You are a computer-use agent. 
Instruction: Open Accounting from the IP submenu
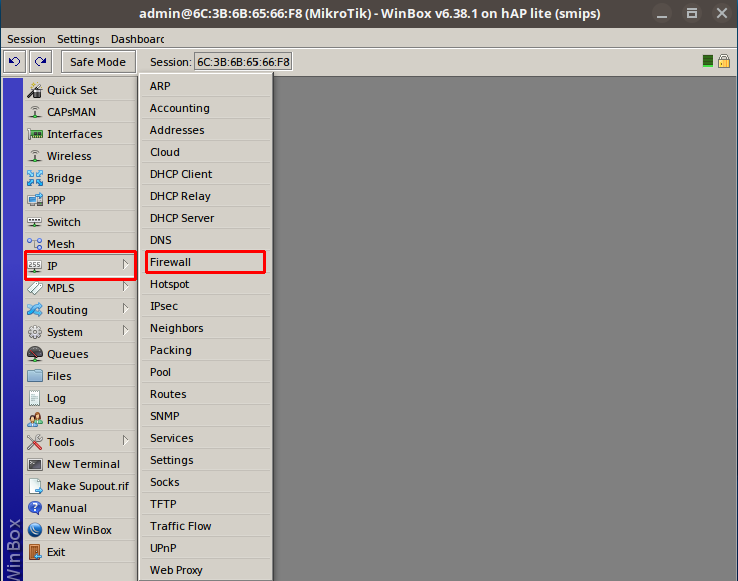(x=206, y=108)
